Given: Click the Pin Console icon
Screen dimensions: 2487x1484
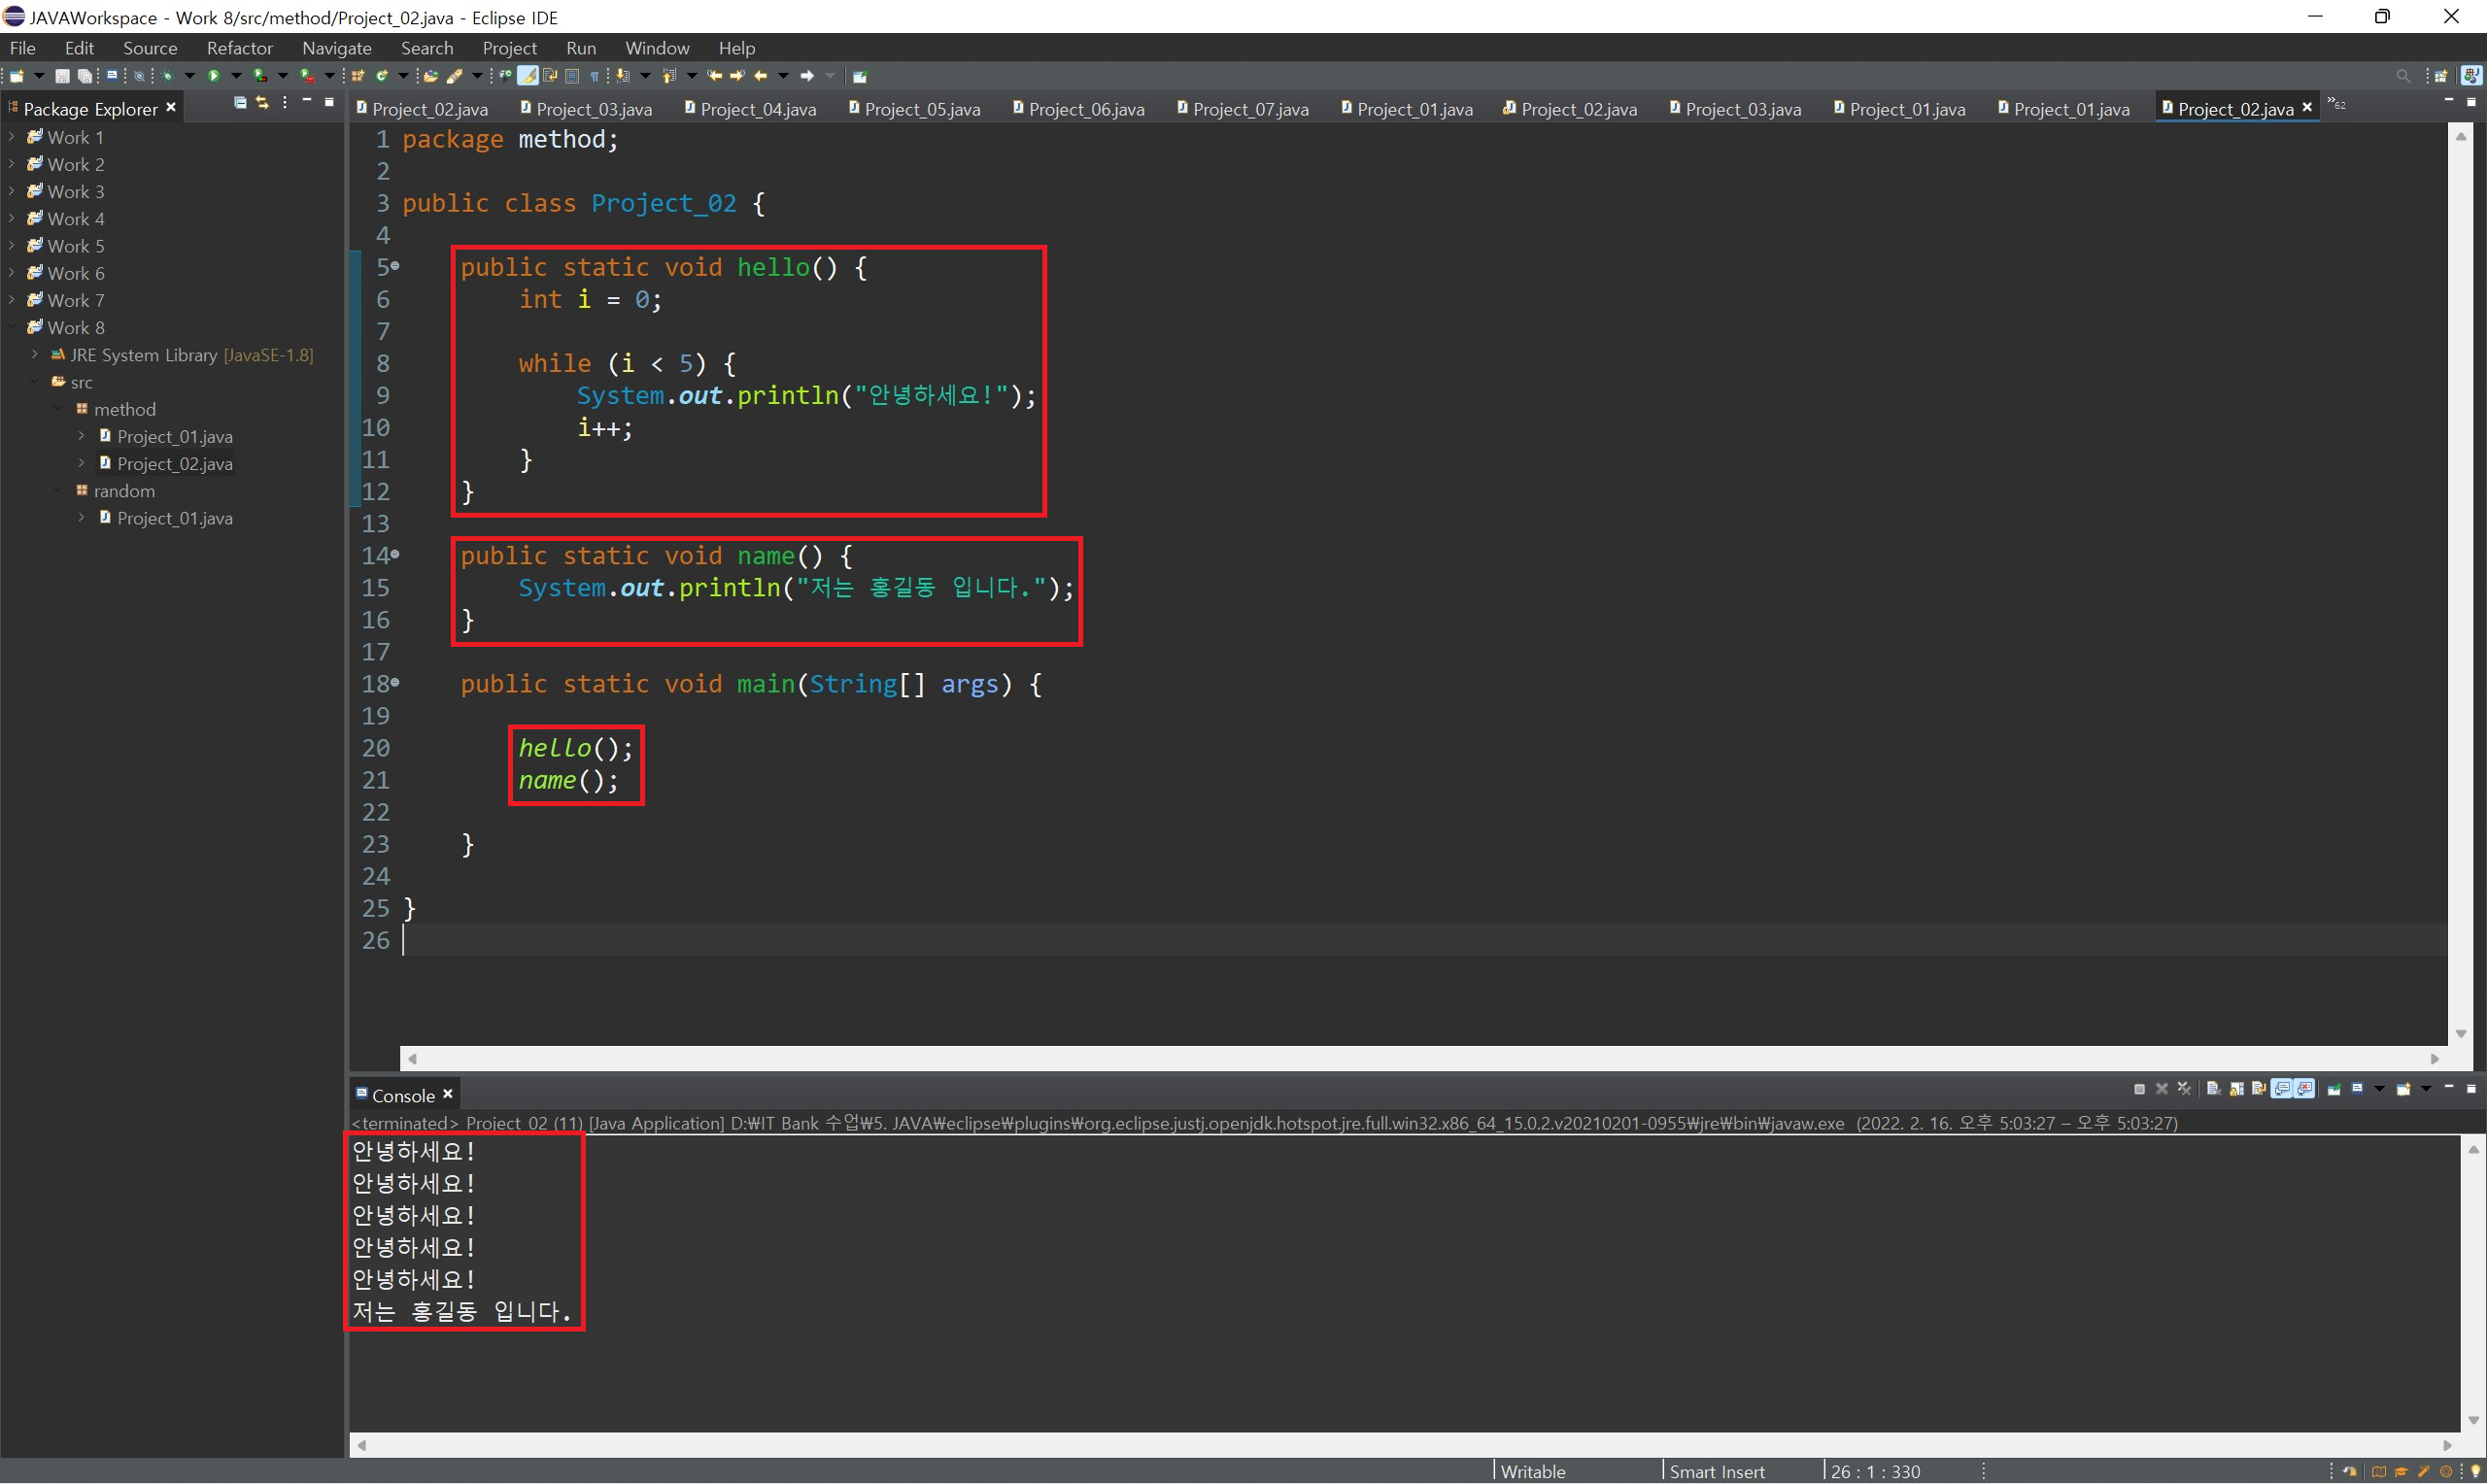Looking at the screenshot, I should 2334,1089.
